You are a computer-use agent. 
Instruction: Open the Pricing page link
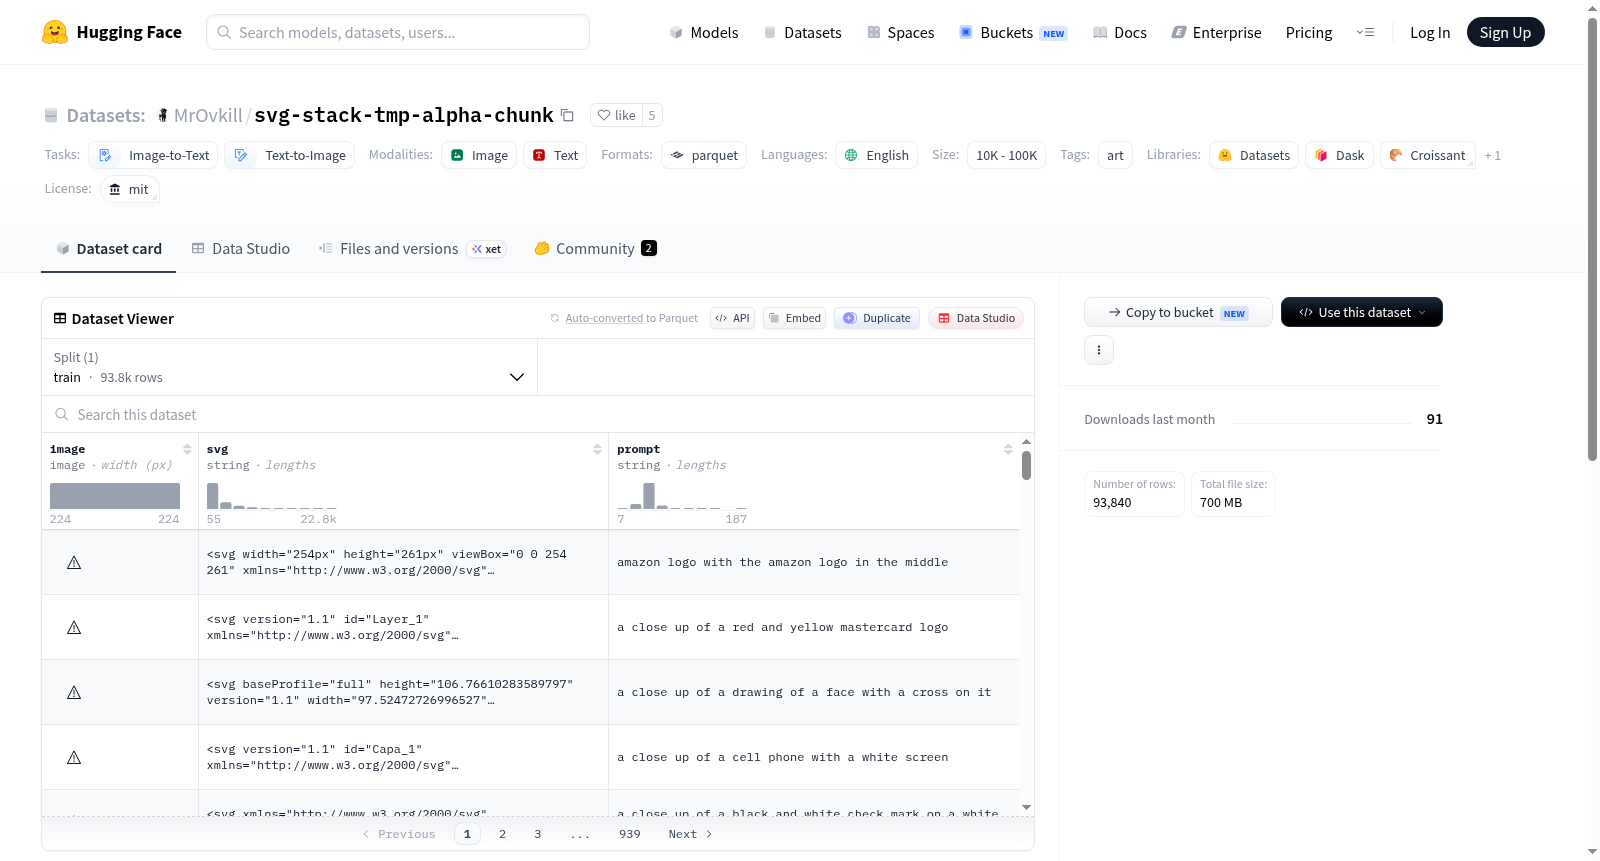[1309, 32]
